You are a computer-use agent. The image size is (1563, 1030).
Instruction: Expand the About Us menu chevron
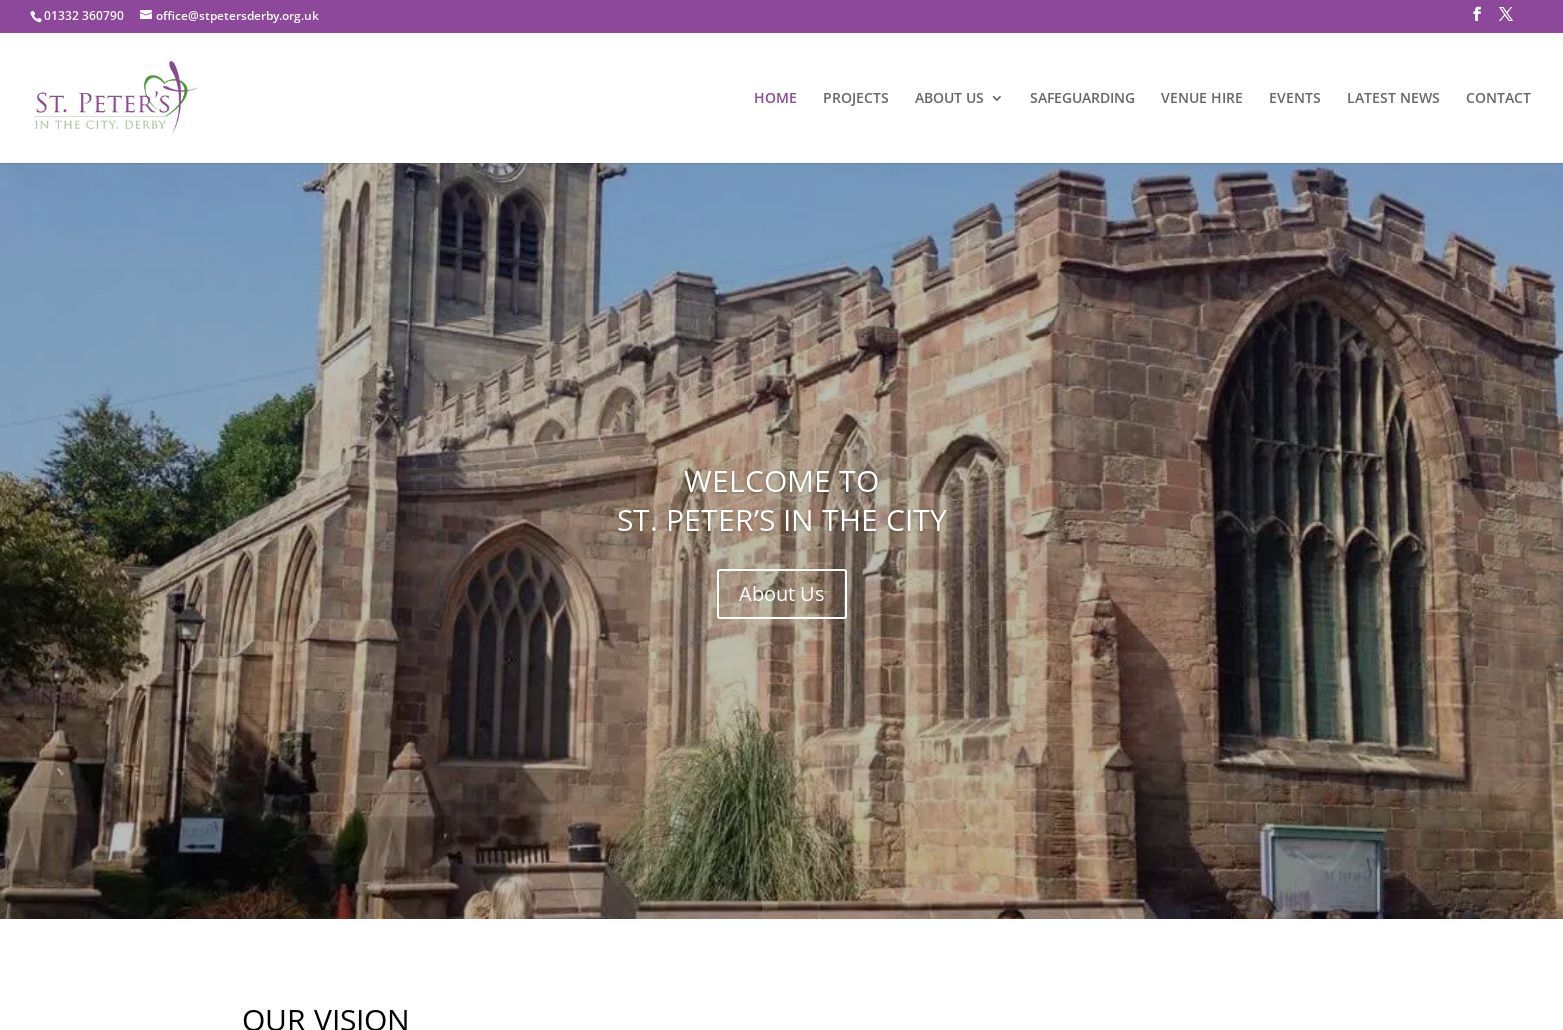point(996,98)
